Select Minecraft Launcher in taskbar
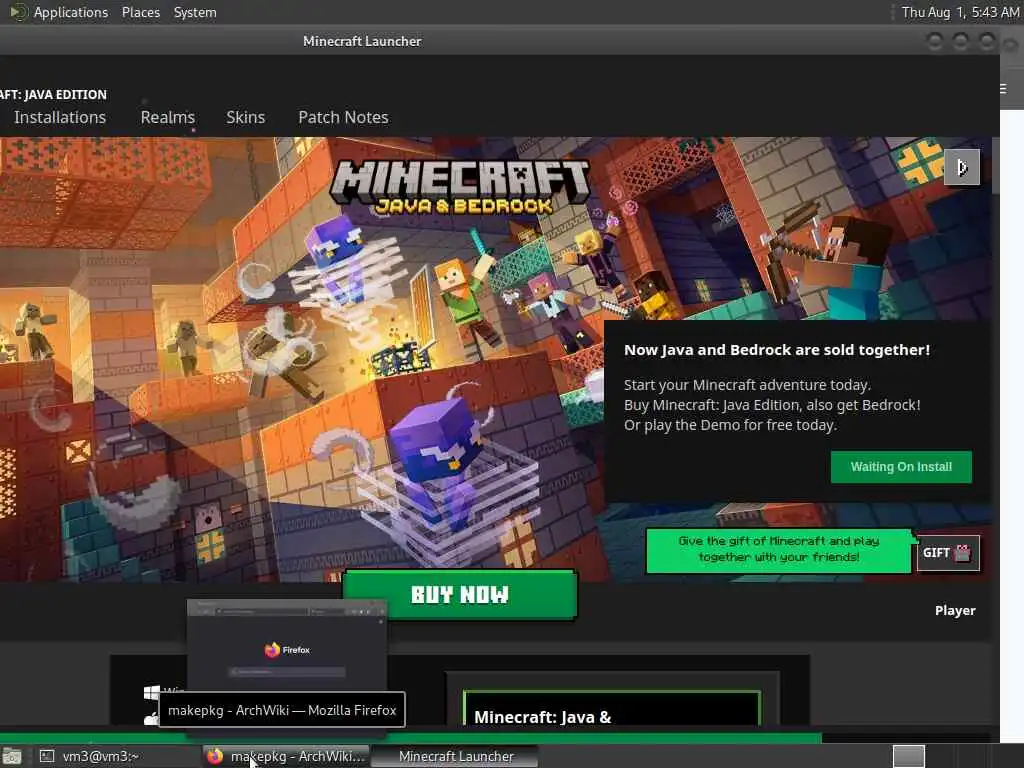1024x768 pixels. point(455,756)
